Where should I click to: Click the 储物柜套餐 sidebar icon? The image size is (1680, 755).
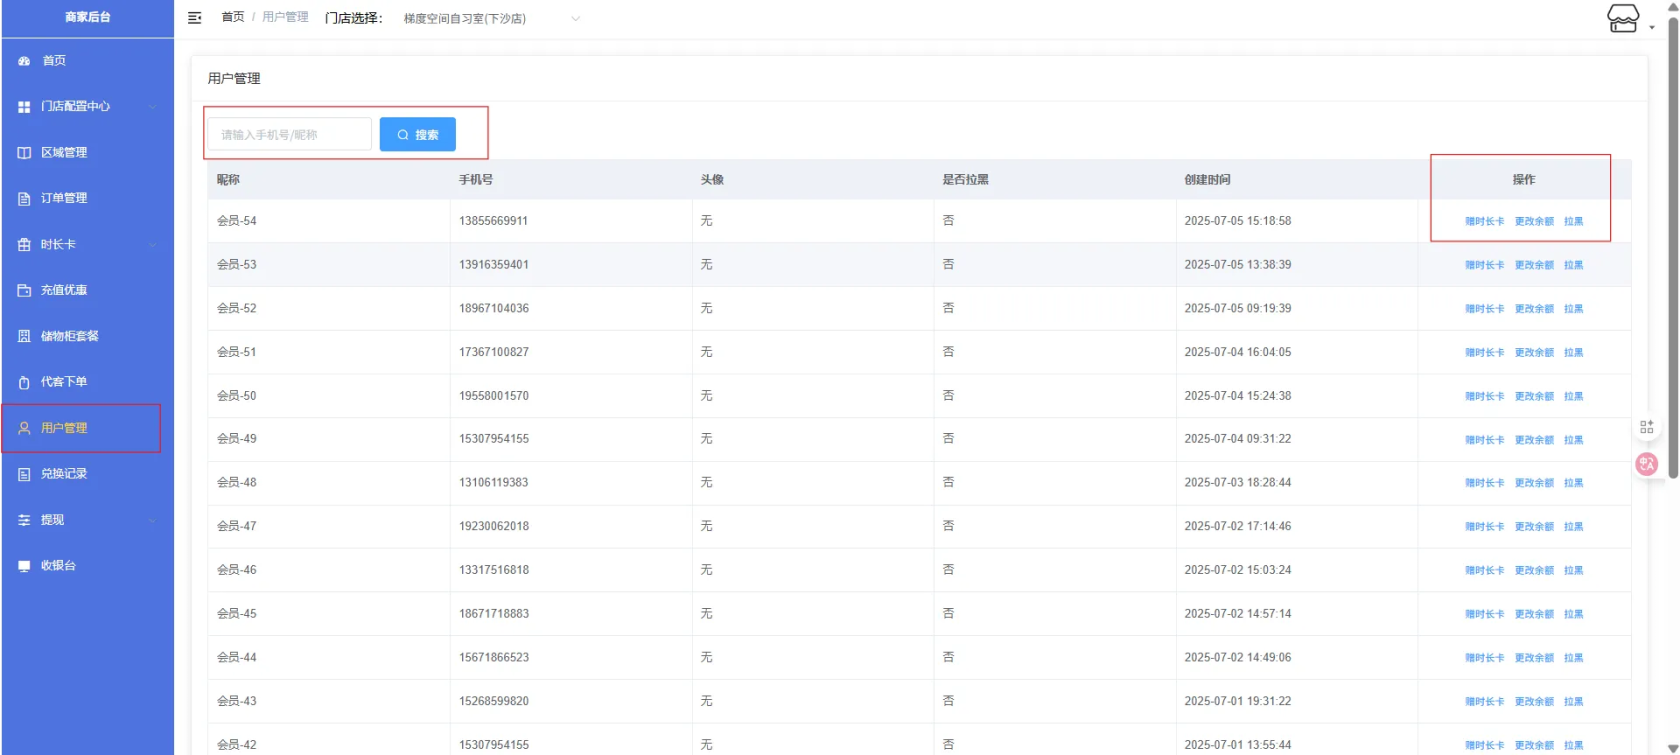pos(24,336)
